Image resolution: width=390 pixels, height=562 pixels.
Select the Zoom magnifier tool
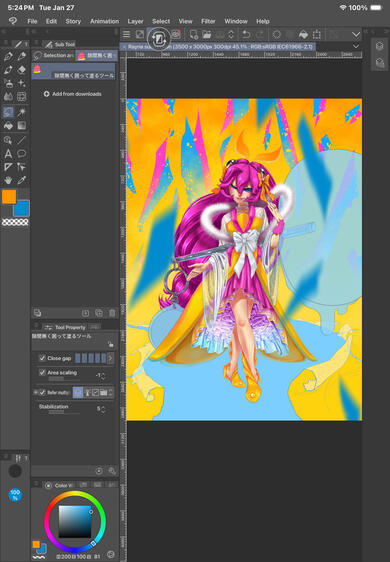[x=8, y=140]
